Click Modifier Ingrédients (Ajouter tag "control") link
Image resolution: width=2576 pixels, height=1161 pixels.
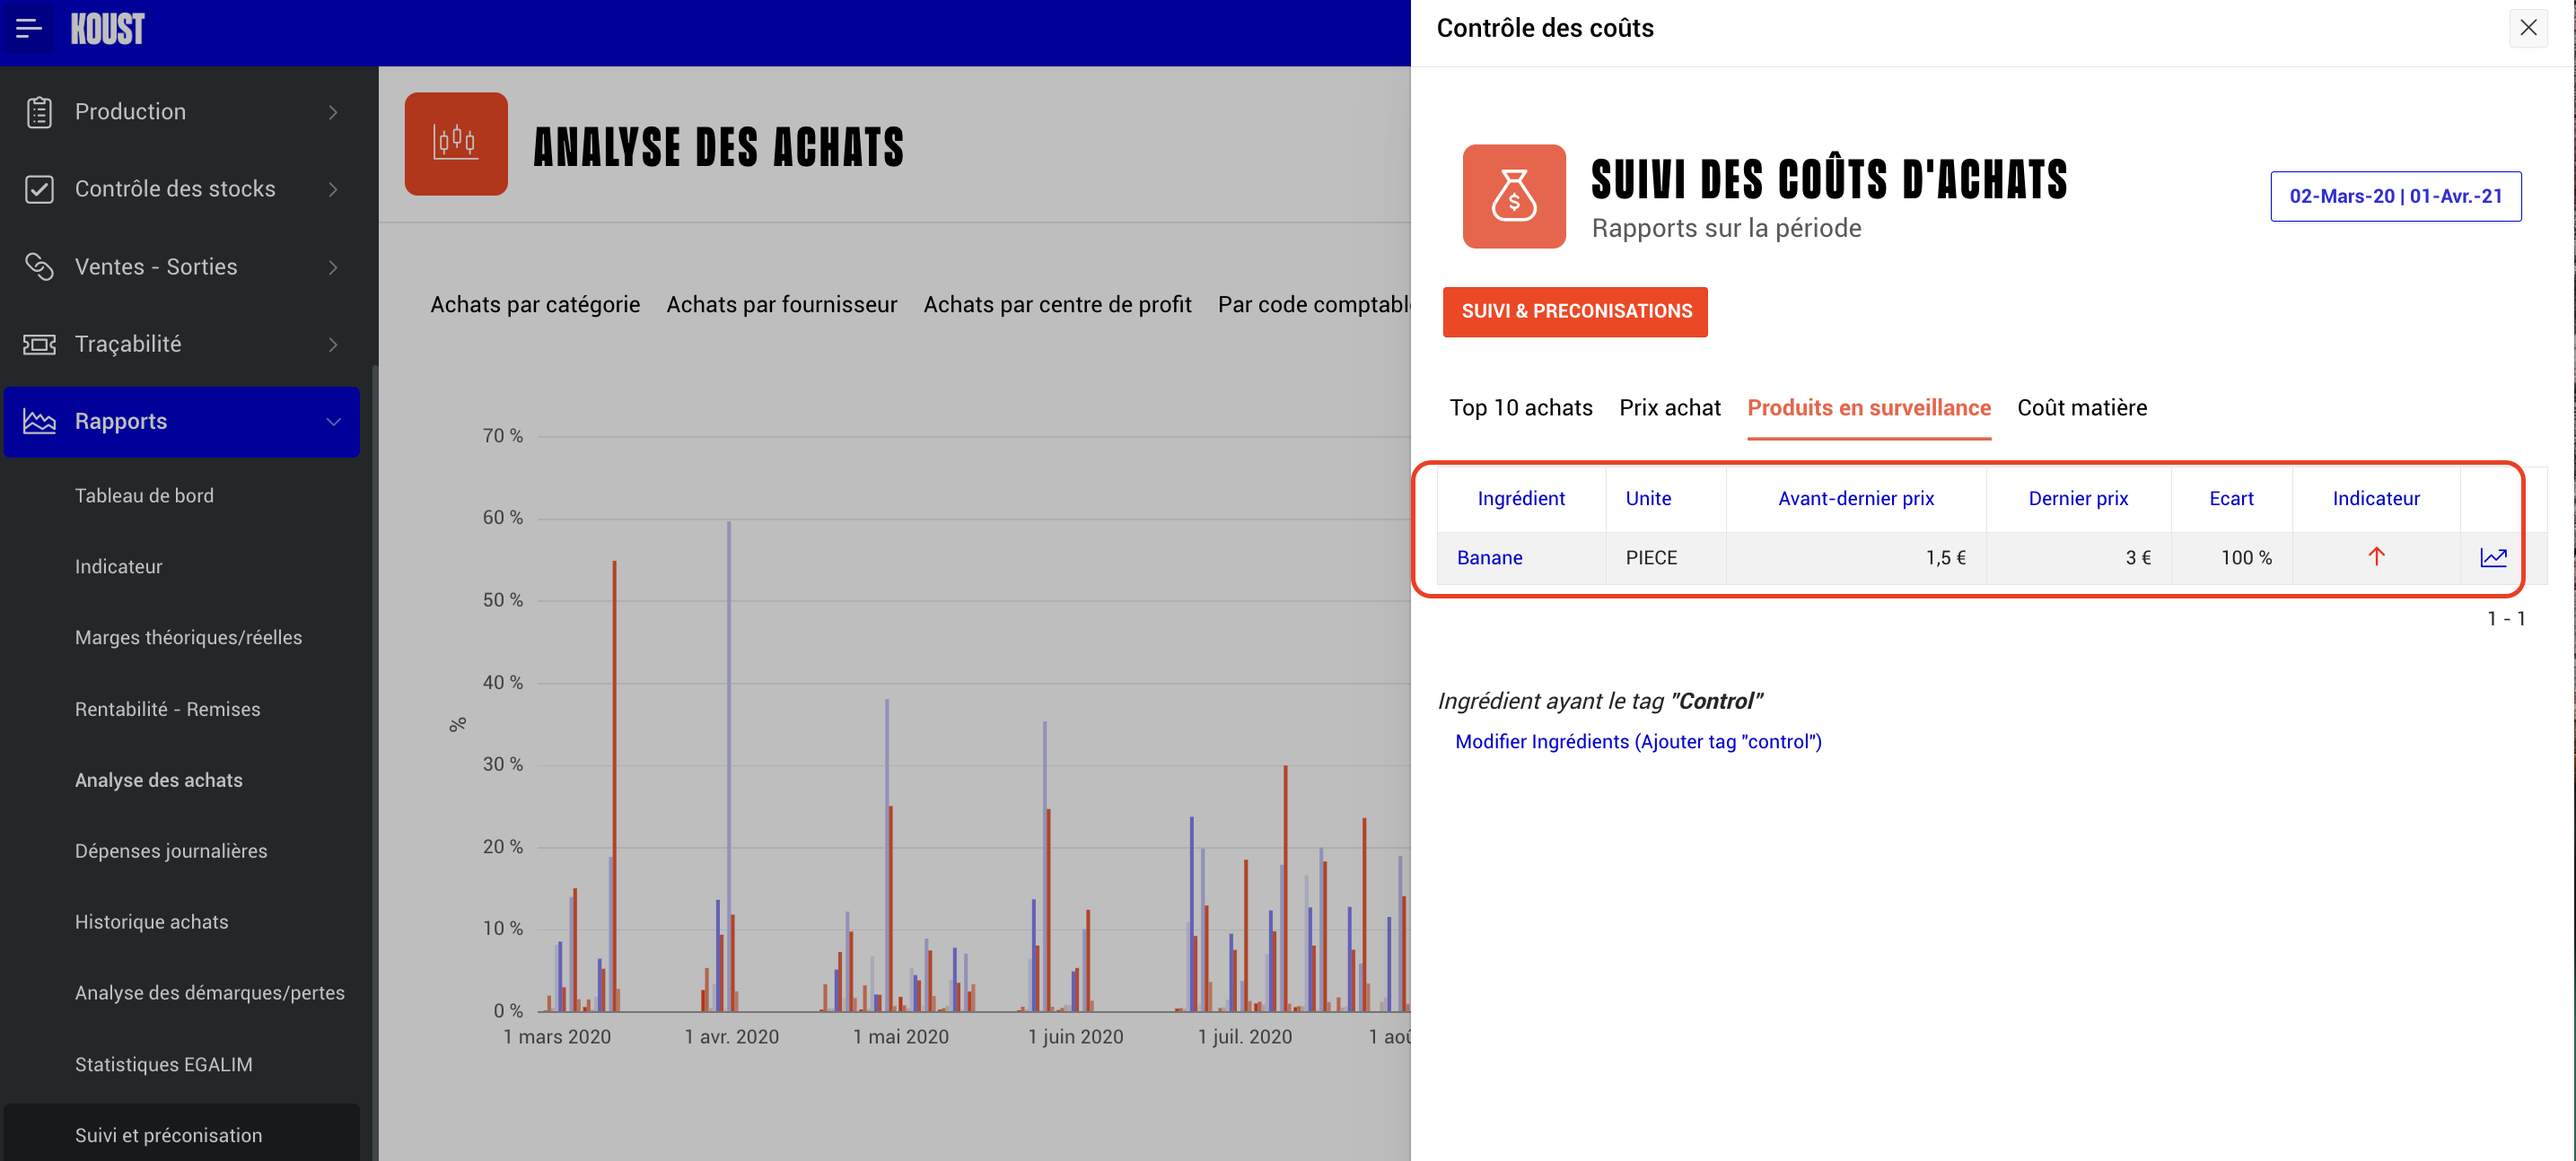[1638, 742]
